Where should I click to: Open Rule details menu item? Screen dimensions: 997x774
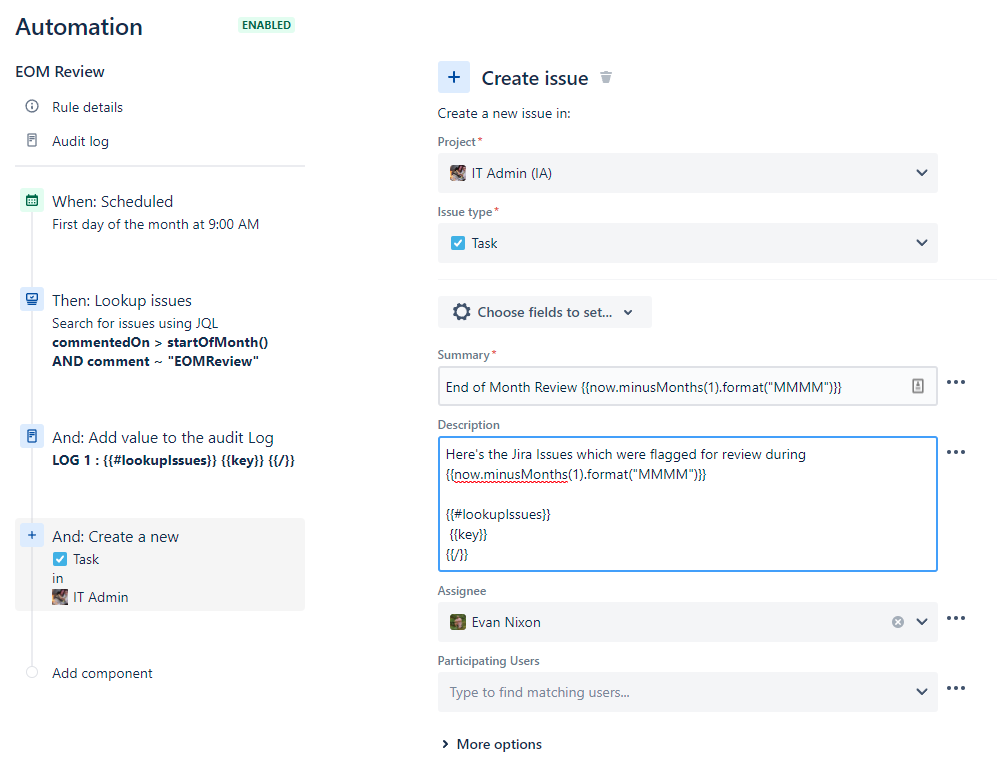click(87, 107)
